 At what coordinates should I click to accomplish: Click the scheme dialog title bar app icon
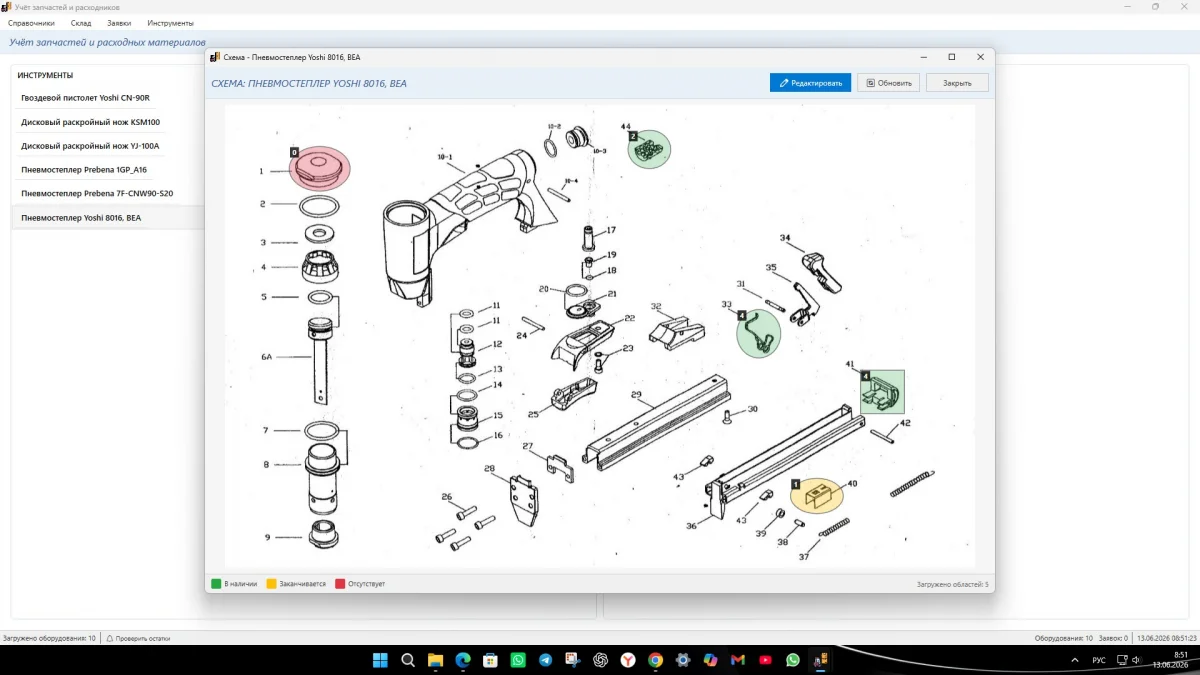(215, 57)
